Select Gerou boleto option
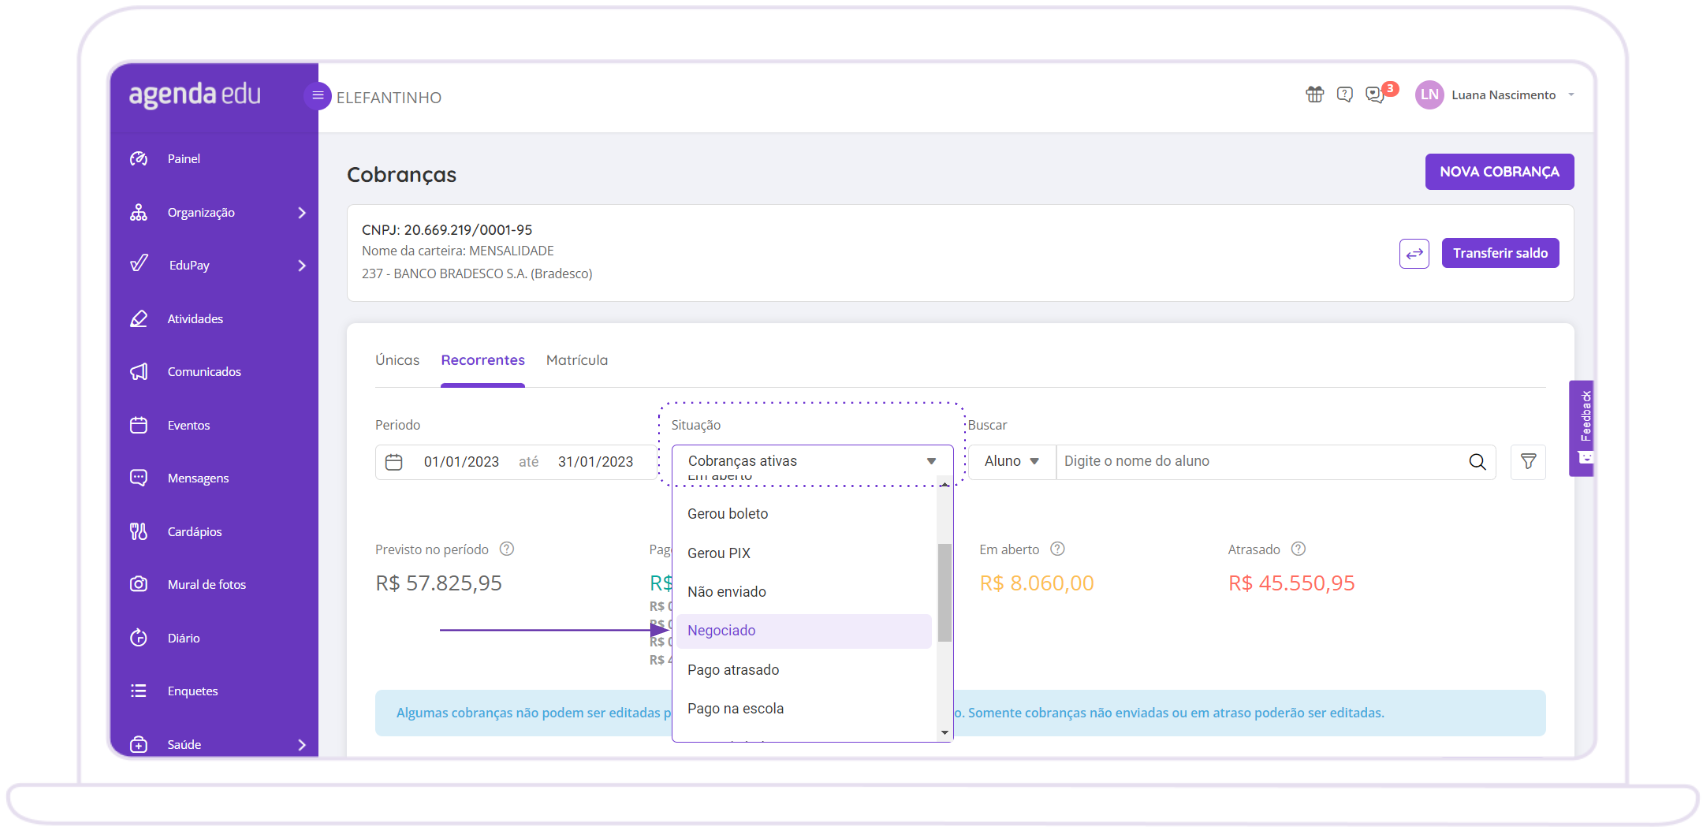The width and height of the screenshot is (1707, 835). point(804,514)
